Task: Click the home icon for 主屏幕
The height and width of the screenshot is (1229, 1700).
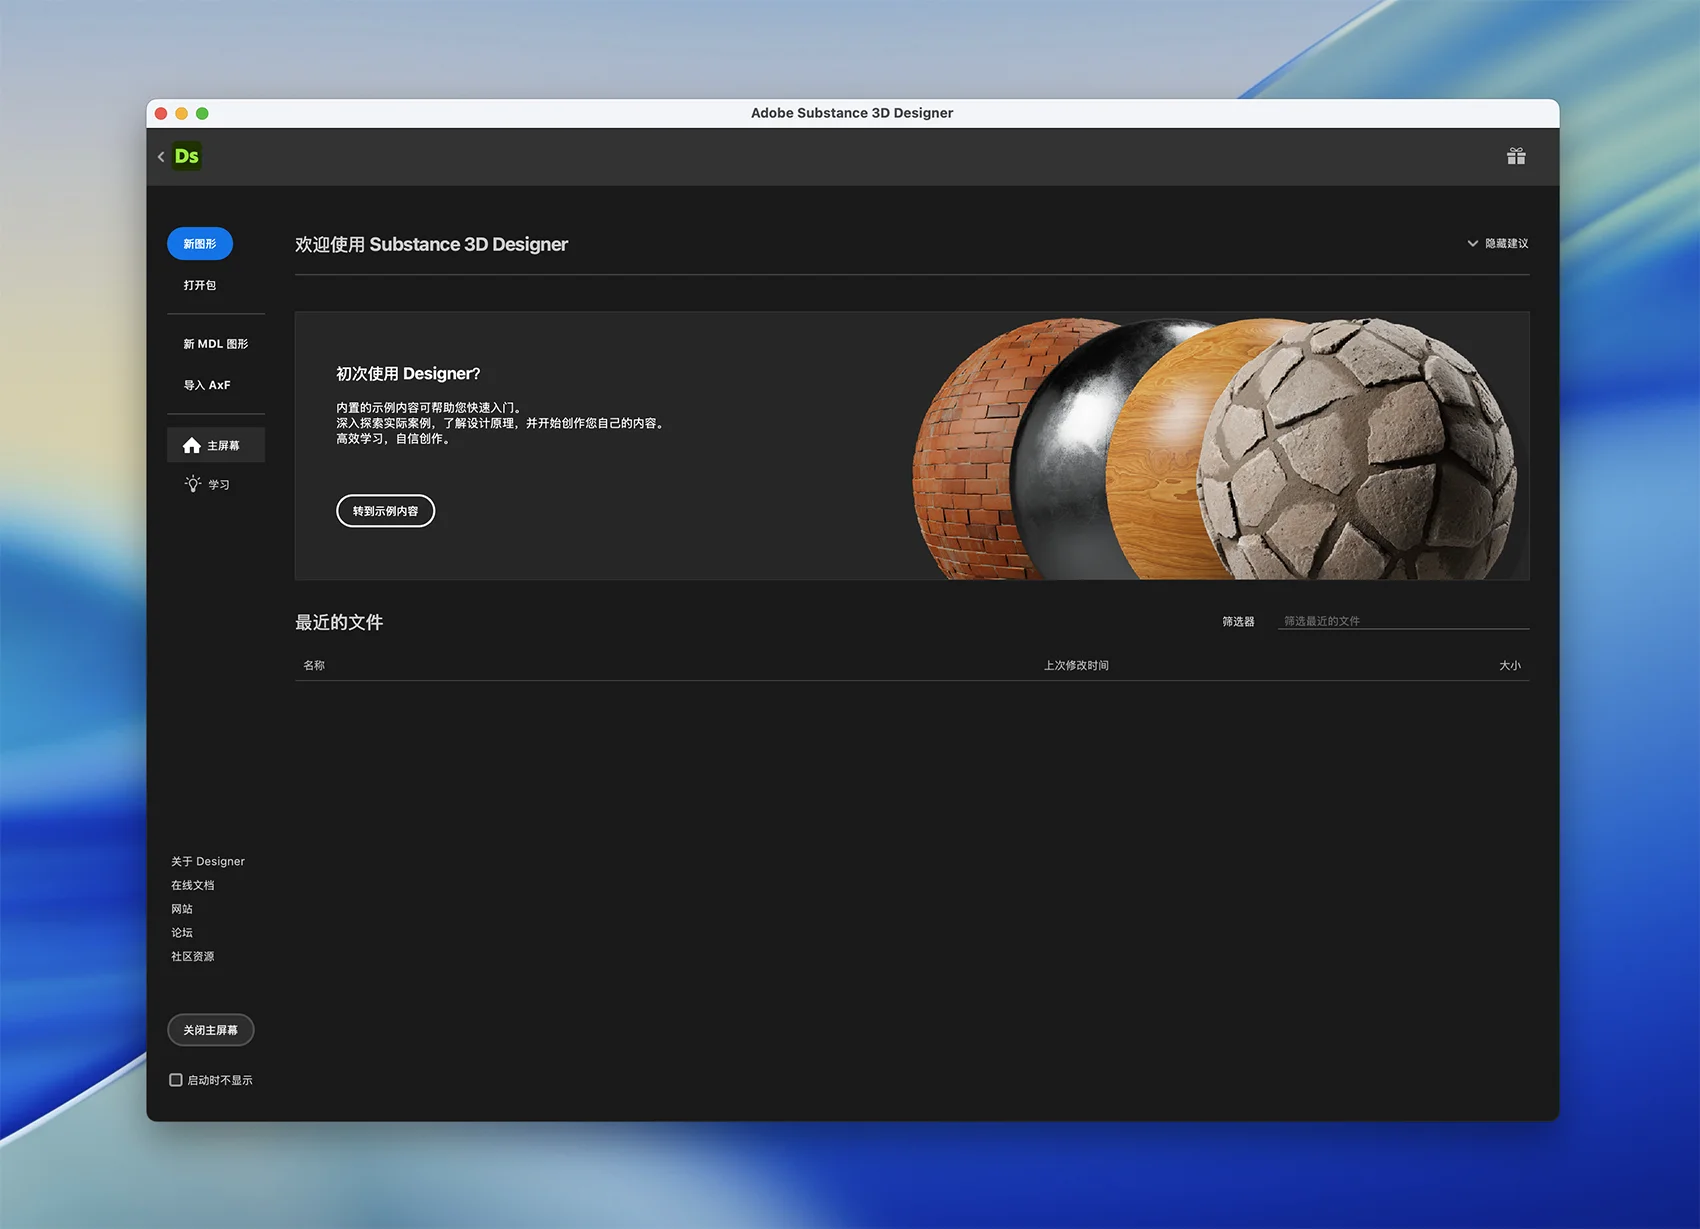Action: coord(192,446)
